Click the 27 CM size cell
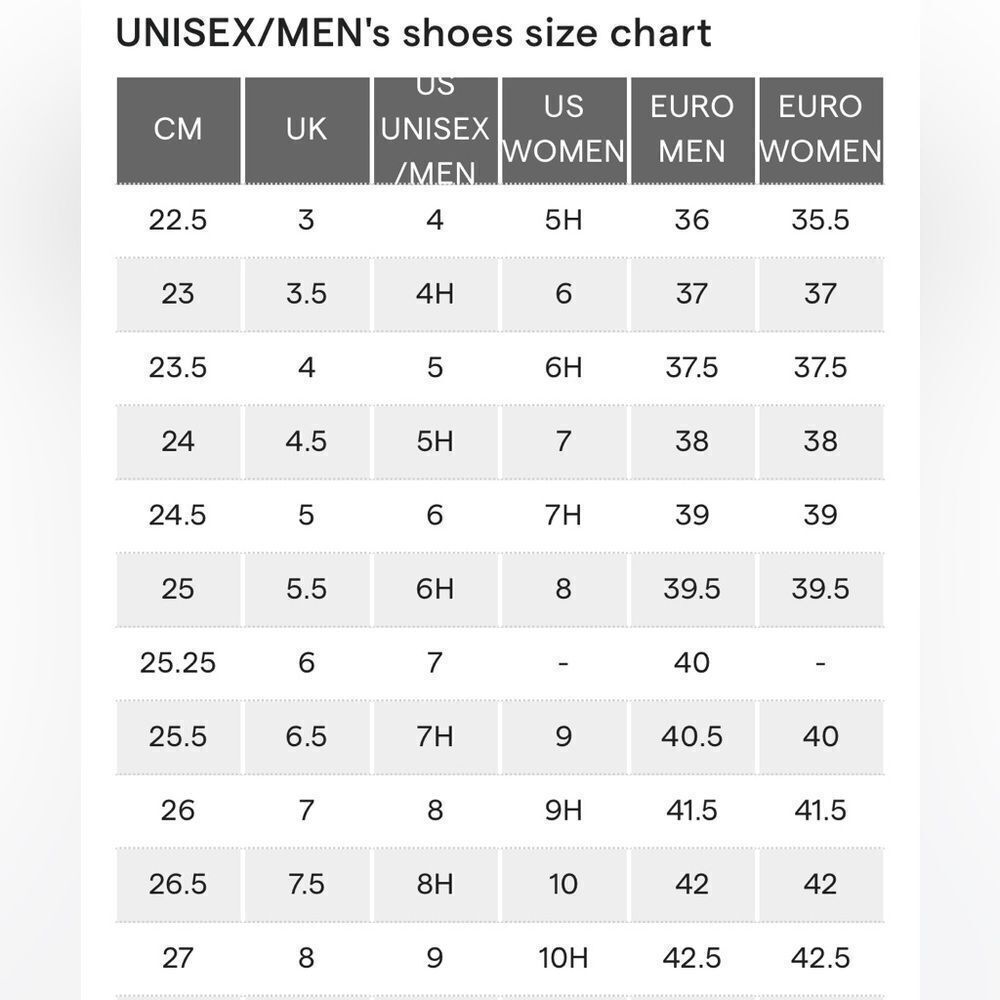1000x1000 pixels. (178, 958)
